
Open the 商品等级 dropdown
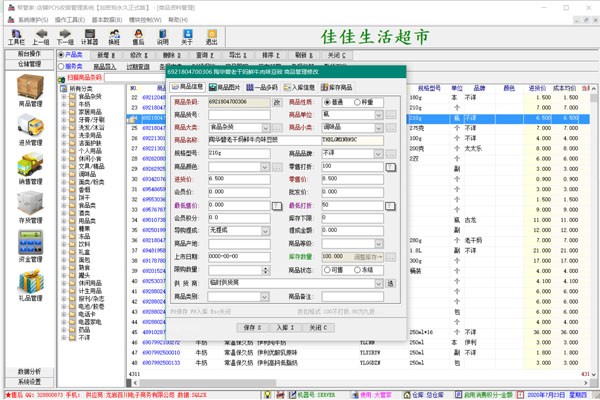click(378, 244)
